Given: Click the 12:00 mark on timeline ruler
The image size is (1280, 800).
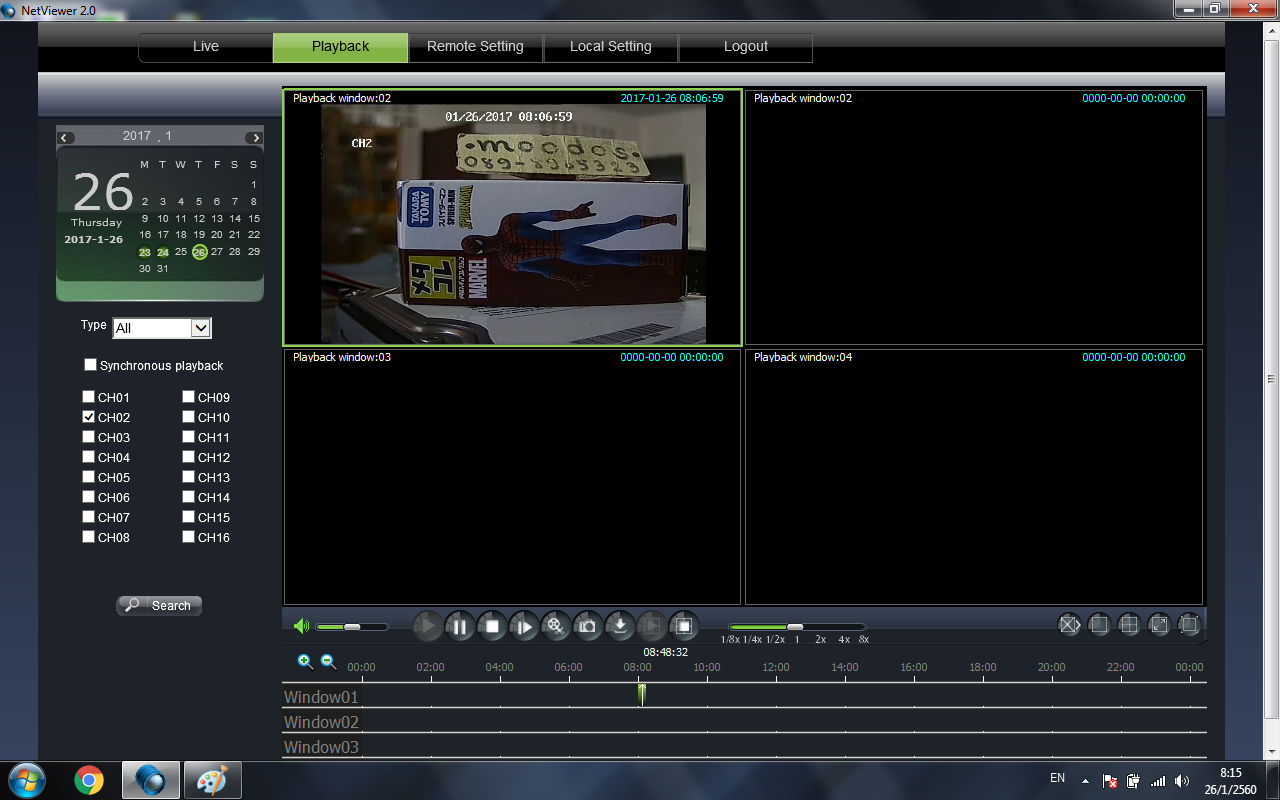Looking at the screenshot, I should (x=776, y=667).
